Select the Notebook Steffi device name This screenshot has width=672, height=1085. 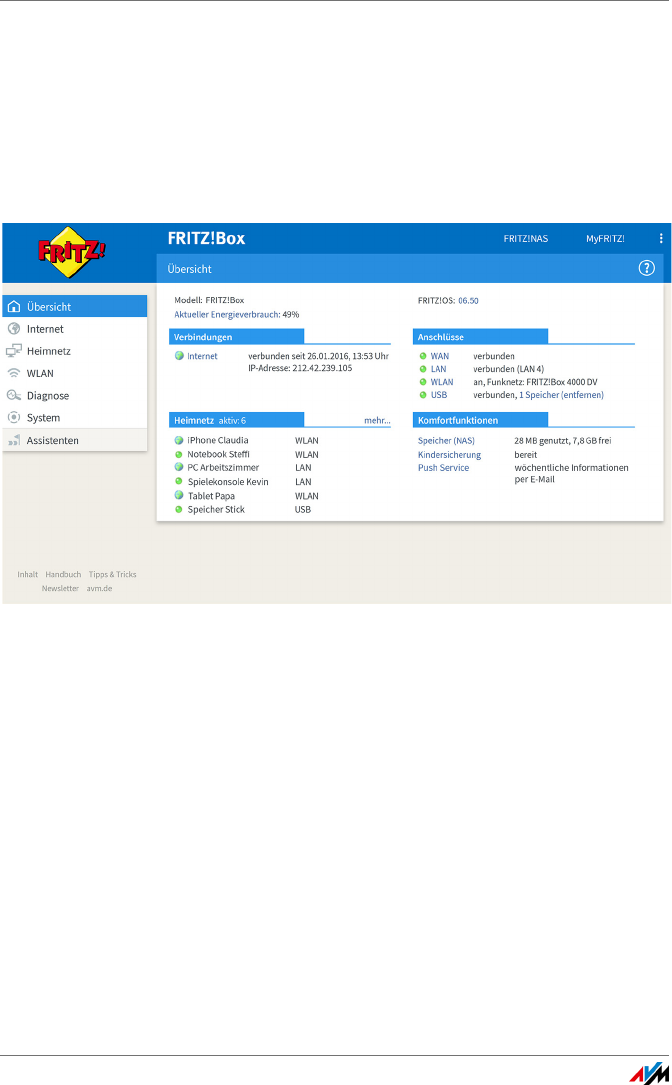(x=218, y=455)
